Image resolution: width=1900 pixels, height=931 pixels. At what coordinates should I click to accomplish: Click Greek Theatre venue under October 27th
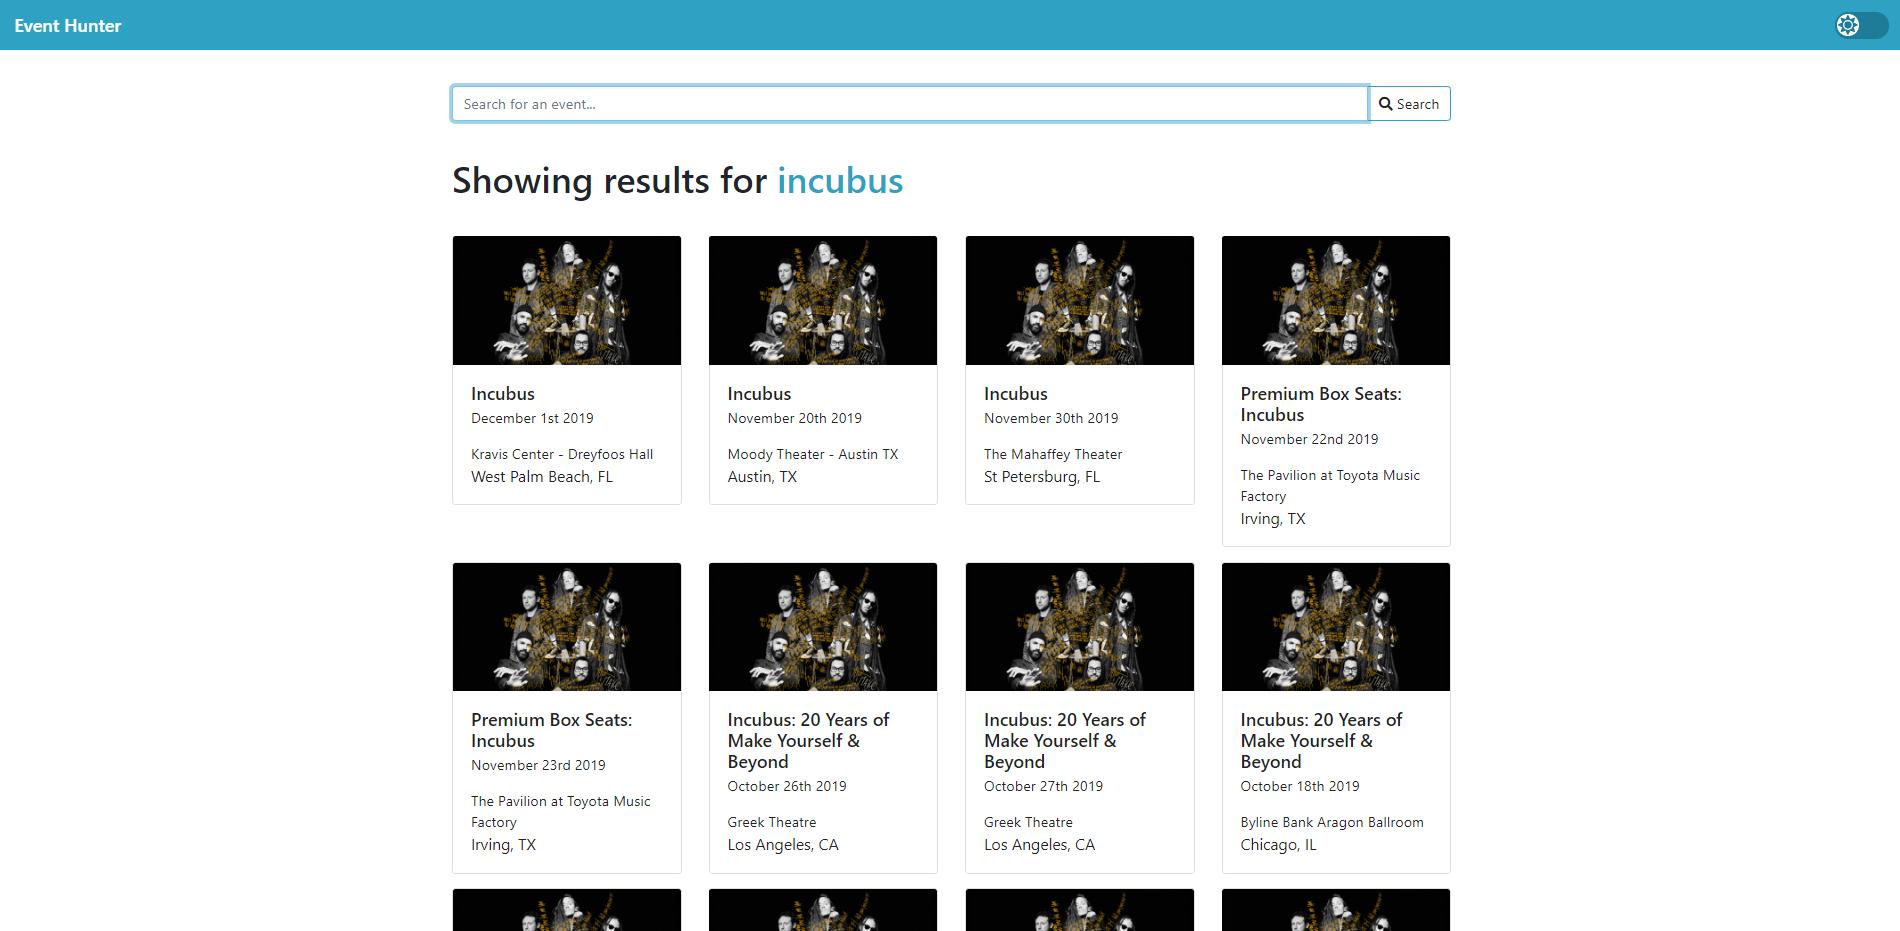(1028, 822)
